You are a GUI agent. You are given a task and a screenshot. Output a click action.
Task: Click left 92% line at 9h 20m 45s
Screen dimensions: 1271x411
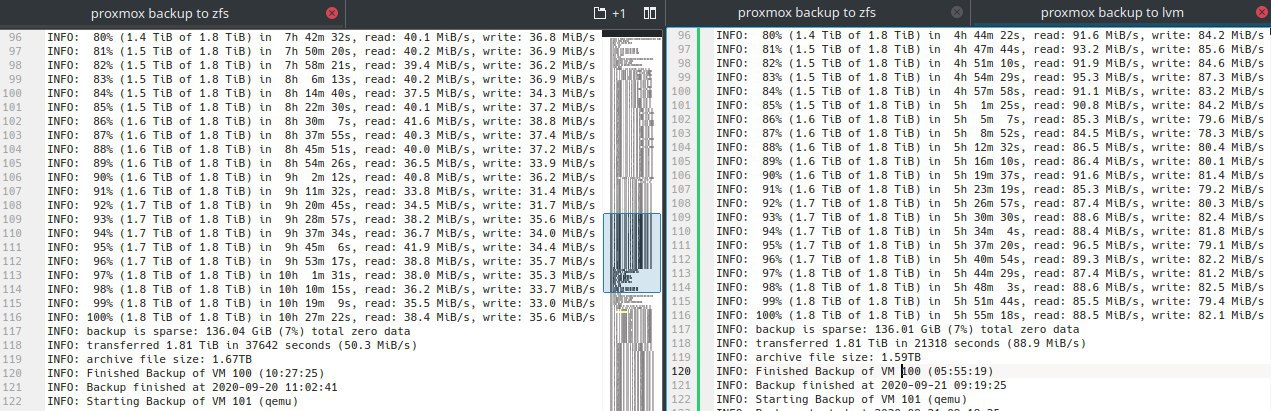(x=321, y=205)
